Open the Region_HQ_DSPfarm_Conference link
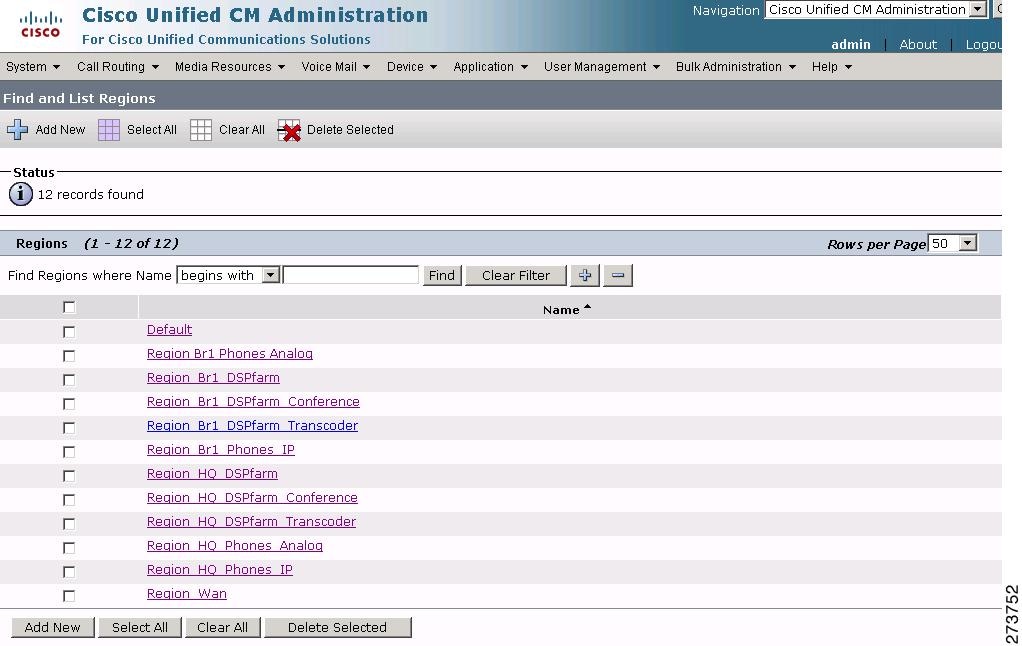Image resolution: width=1022 pixels, height=646 pixels. [x=252, y=498]
